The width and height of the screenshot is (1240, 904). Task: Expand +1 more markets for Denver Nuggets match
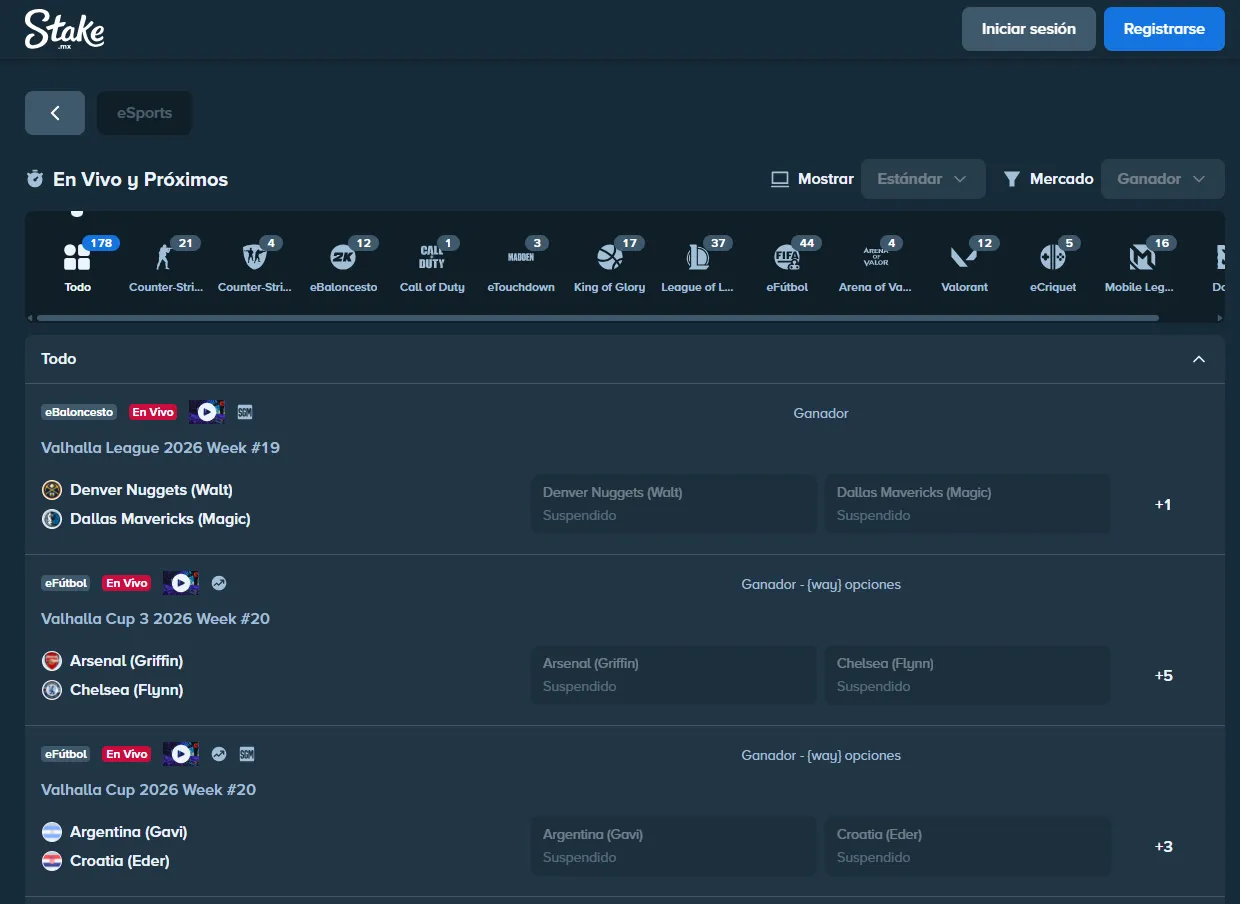click(x=1163, y=505)
